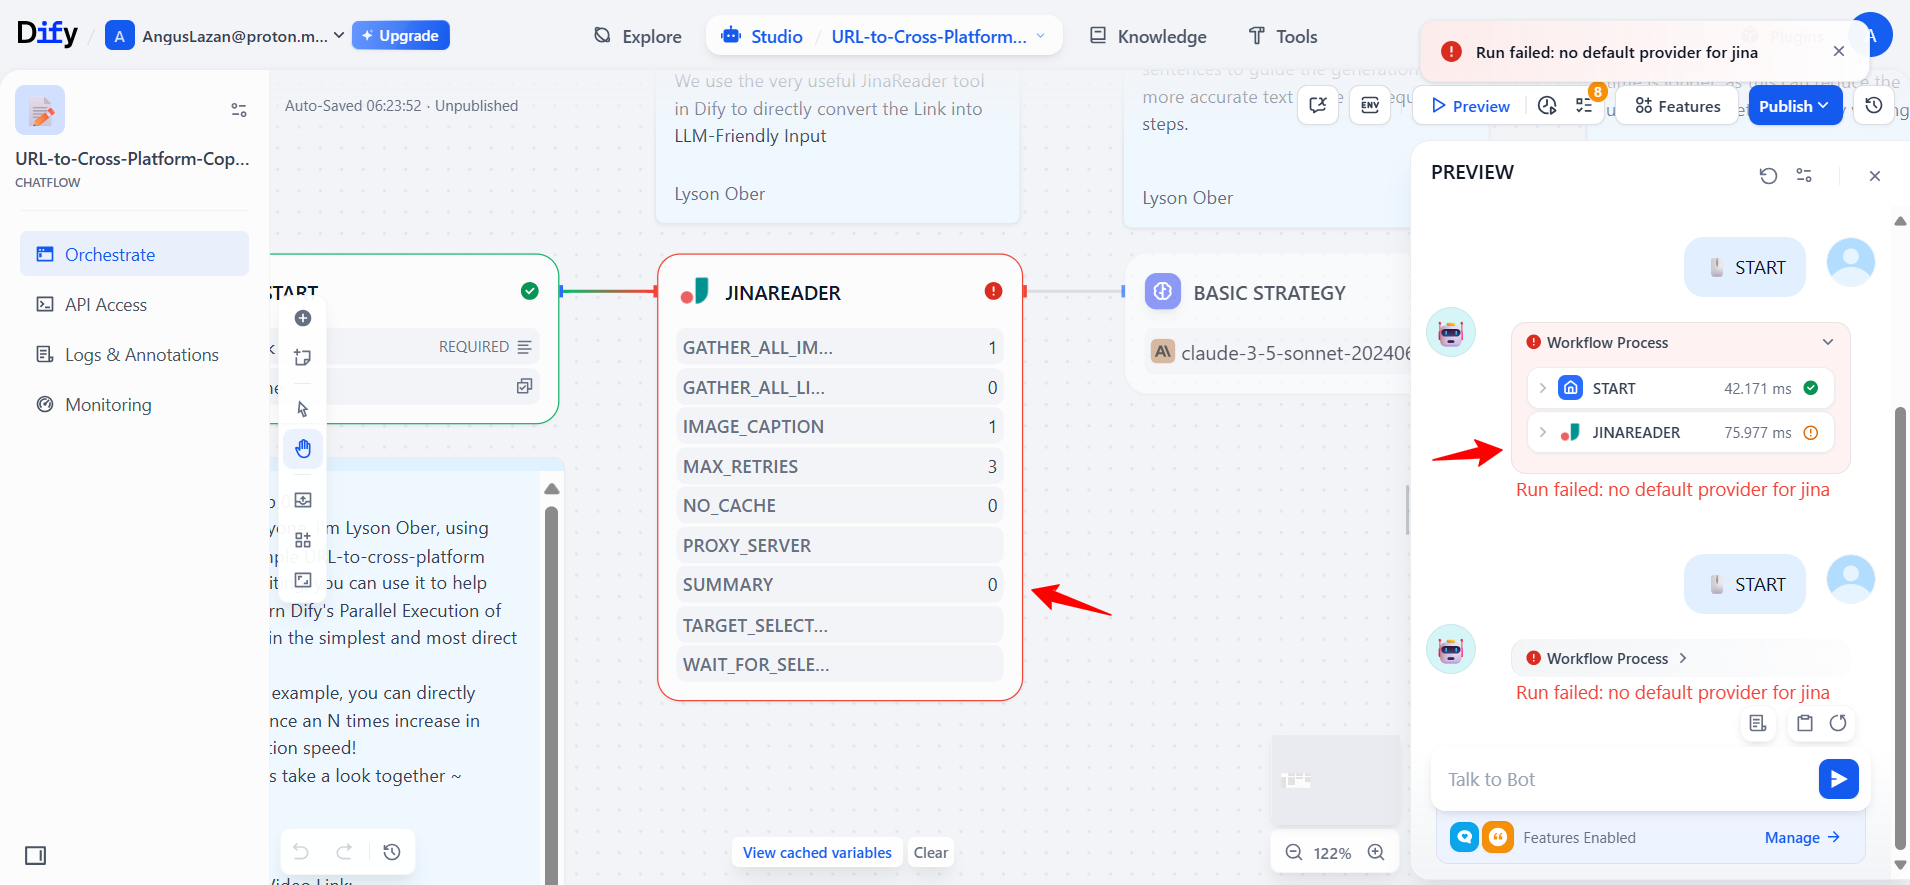Click the Dify logo
The image size is (1910, 885).
point(47,34)
